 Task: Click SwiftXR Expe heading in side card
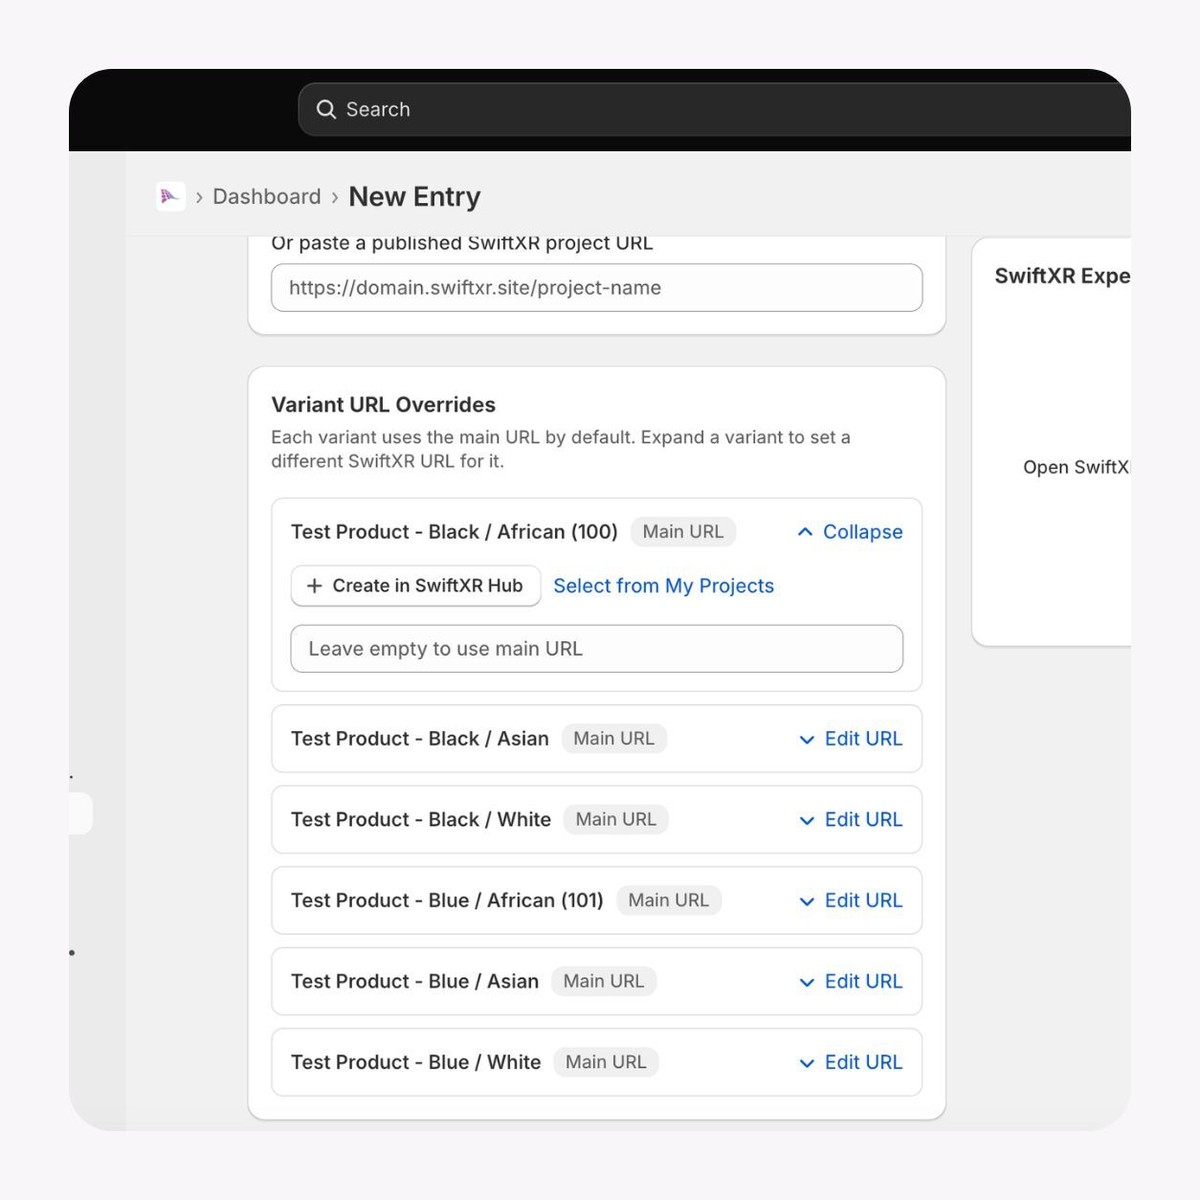1062,276
